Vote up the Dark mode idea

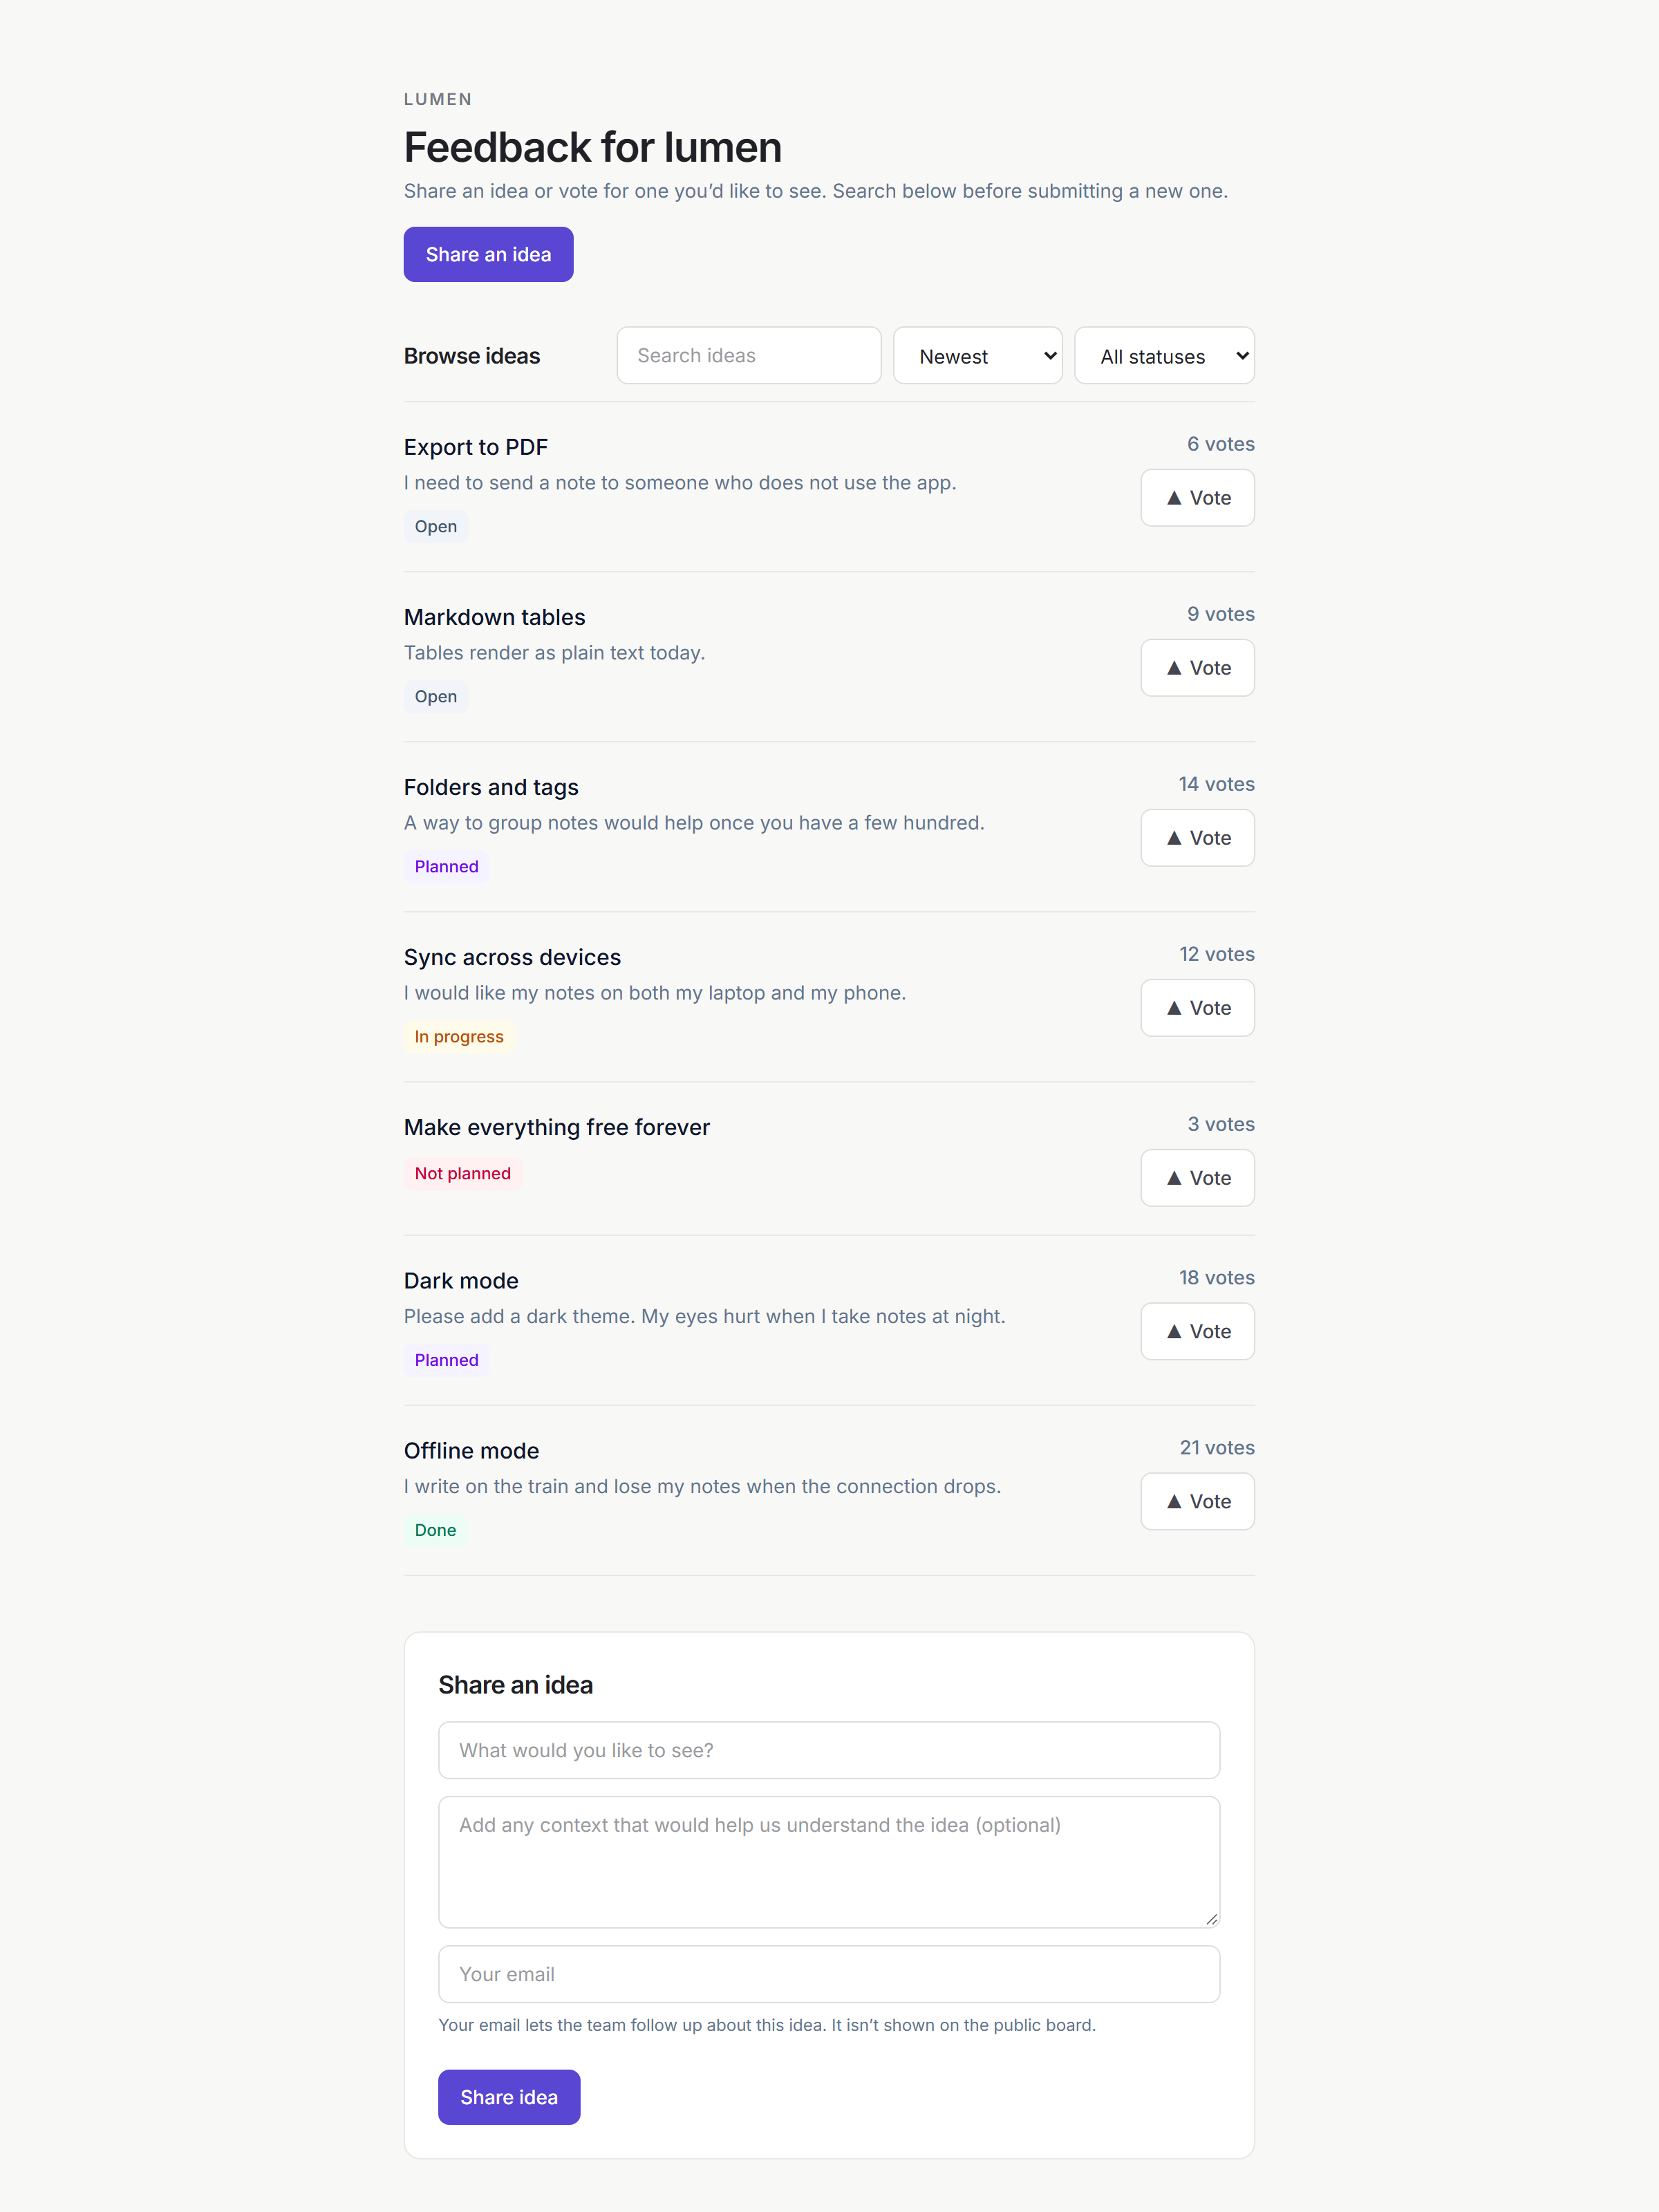coord(1197,1331)
